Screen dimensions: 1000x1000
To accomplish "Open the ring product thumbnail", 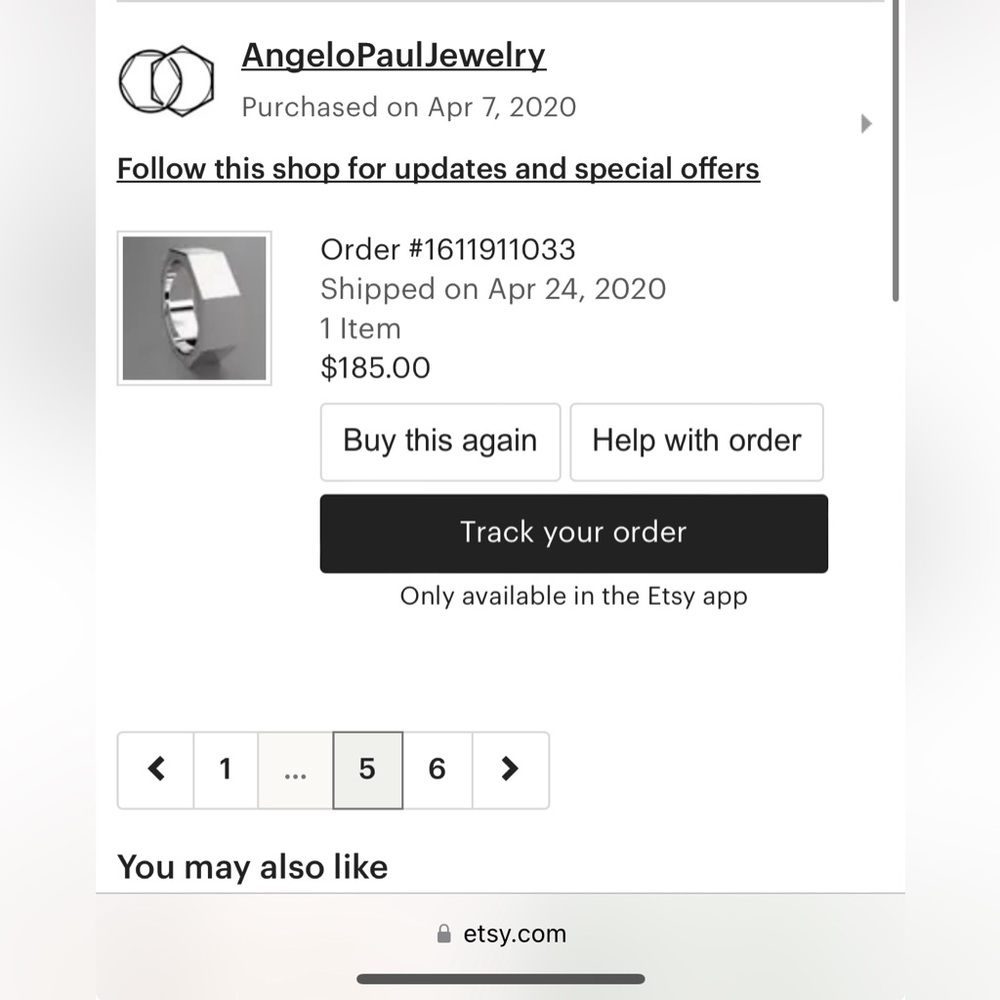I will (194, 308).
